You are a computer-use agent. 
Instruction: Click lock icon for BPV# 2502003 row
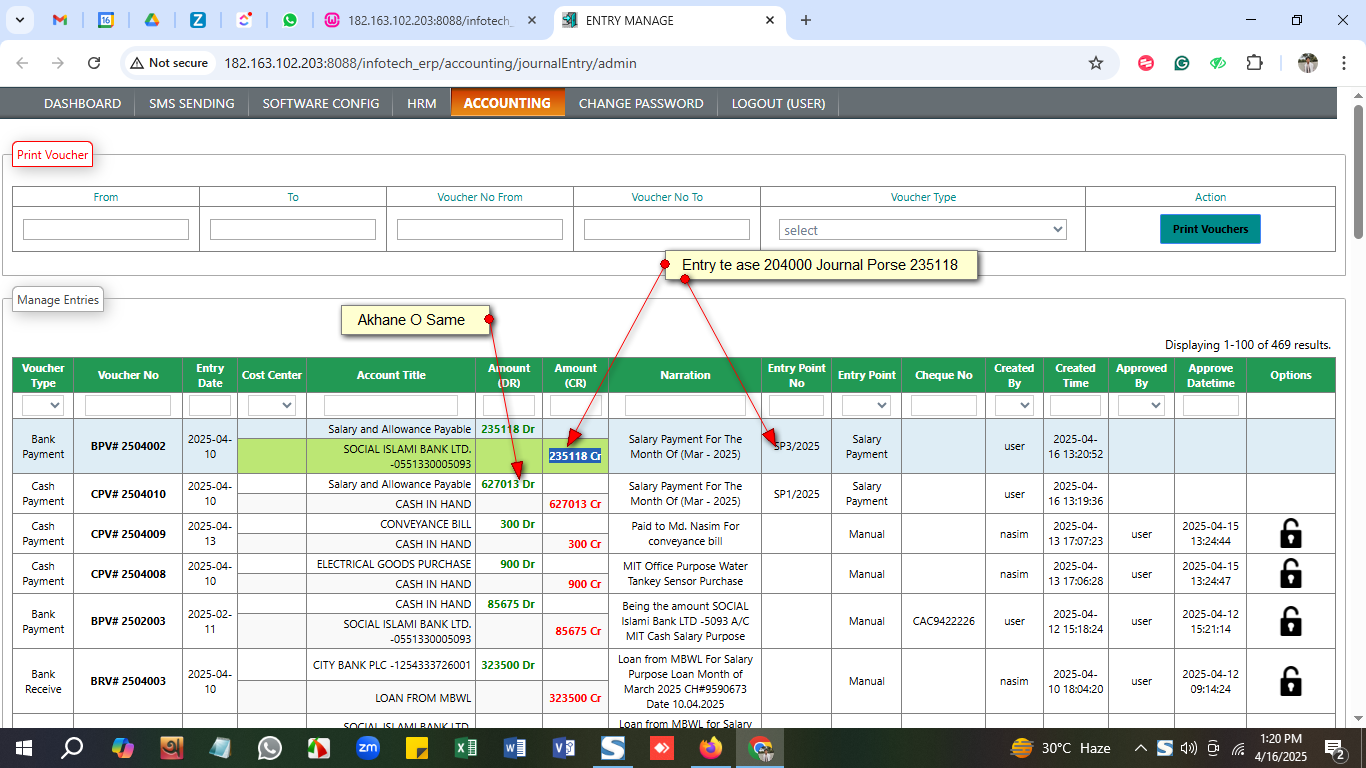click(1291, 621)
